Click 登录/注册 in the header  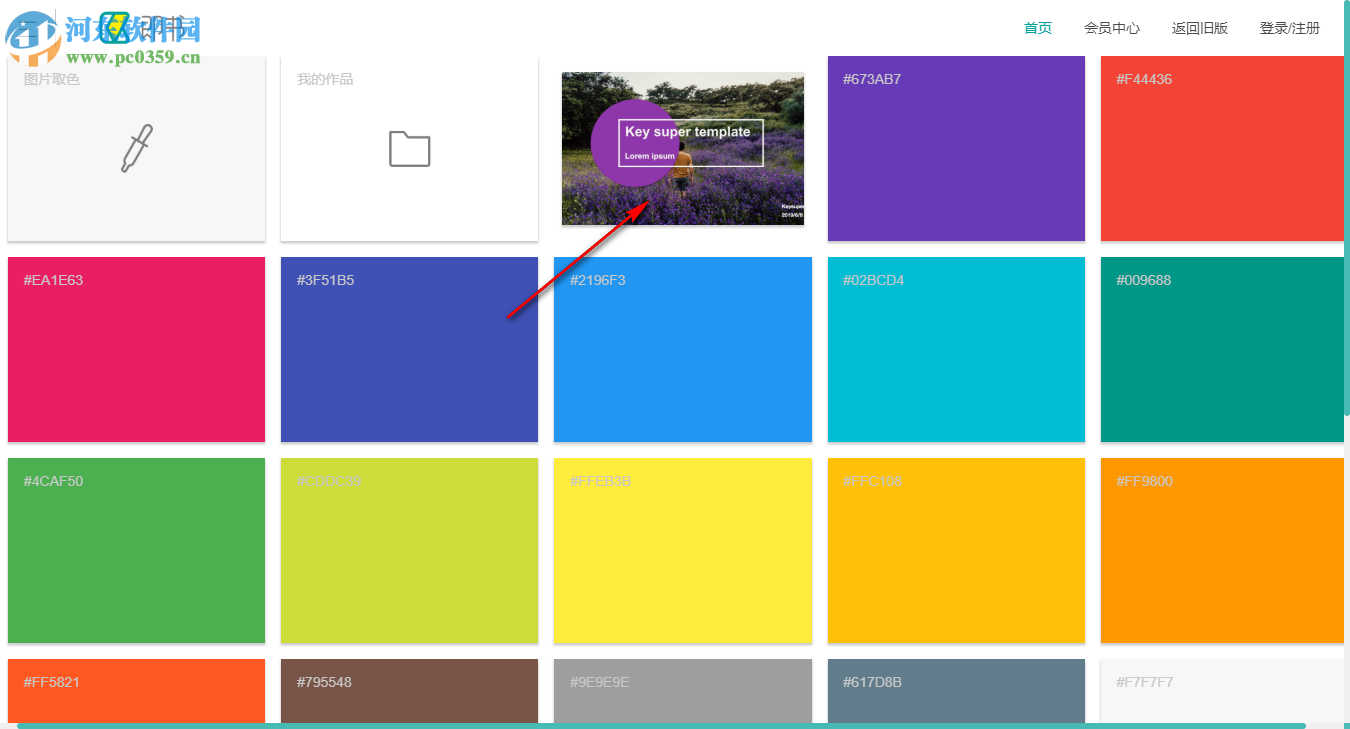pyautogui.click(x=1290, y=28)
